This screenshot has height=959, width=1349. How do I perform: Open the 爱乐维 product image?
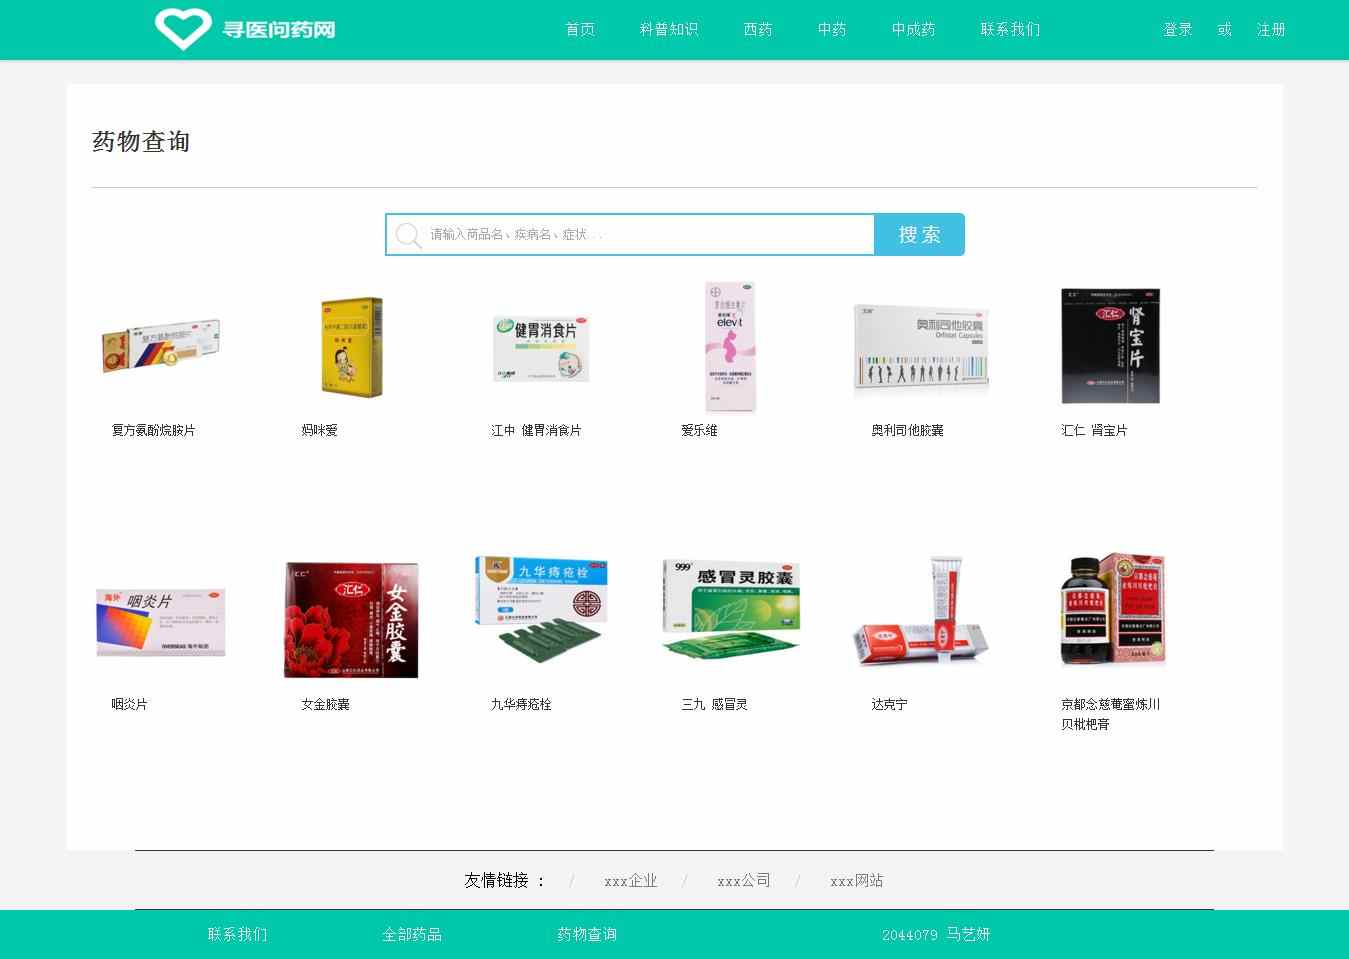(730, 346)
